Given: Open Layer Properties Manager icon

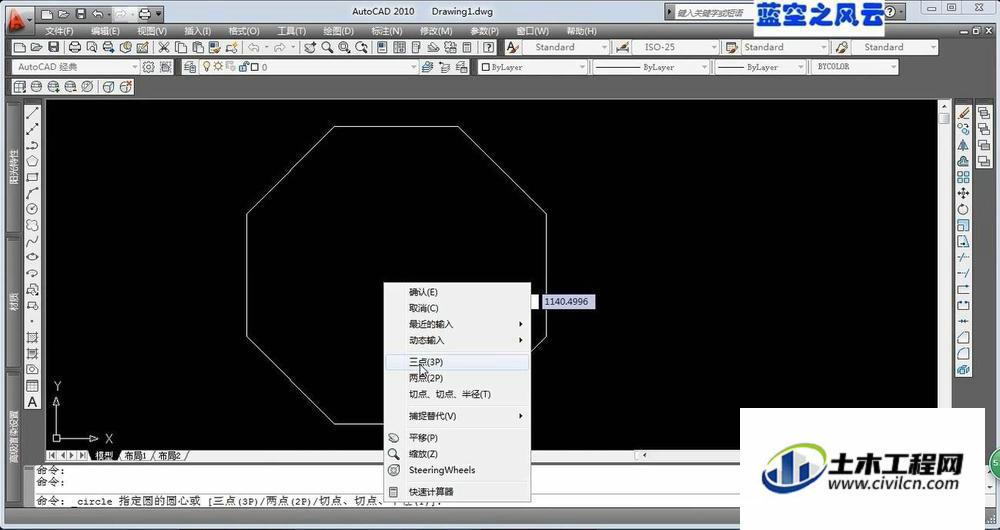Looking at the screenshot, I should tap(190, 66).
